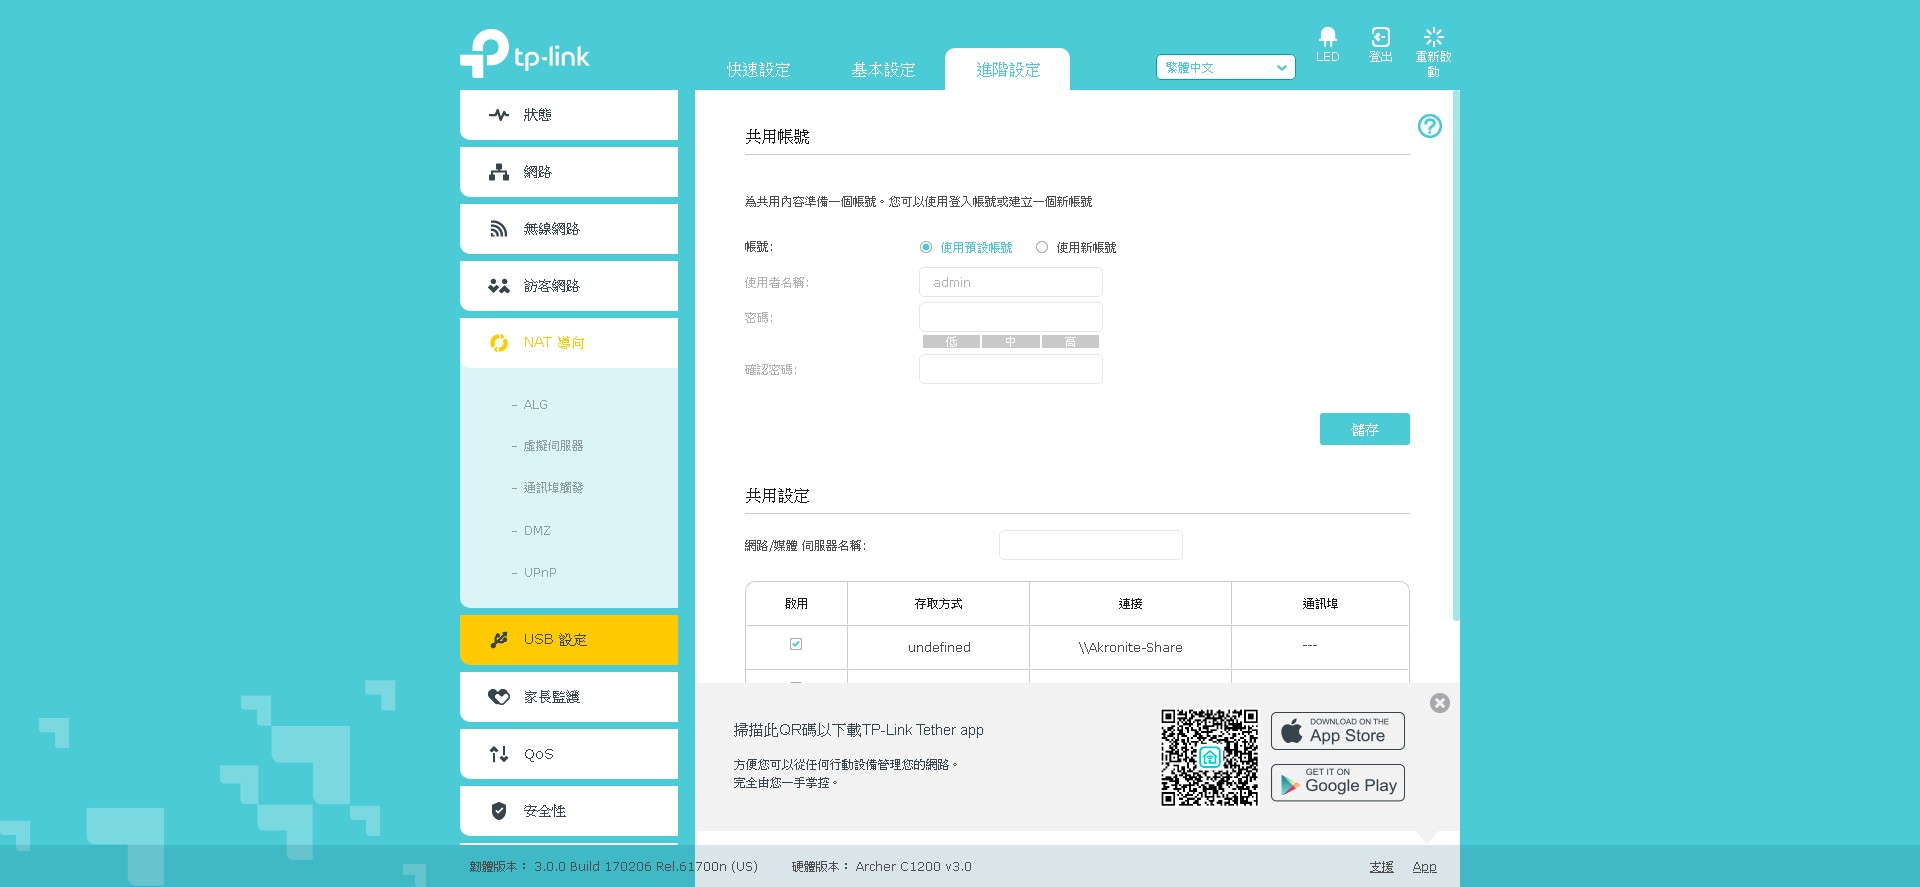This screenshot has height=887, width=1920.
Task: Click the 儲存 save button
Action: [1364, 429]
